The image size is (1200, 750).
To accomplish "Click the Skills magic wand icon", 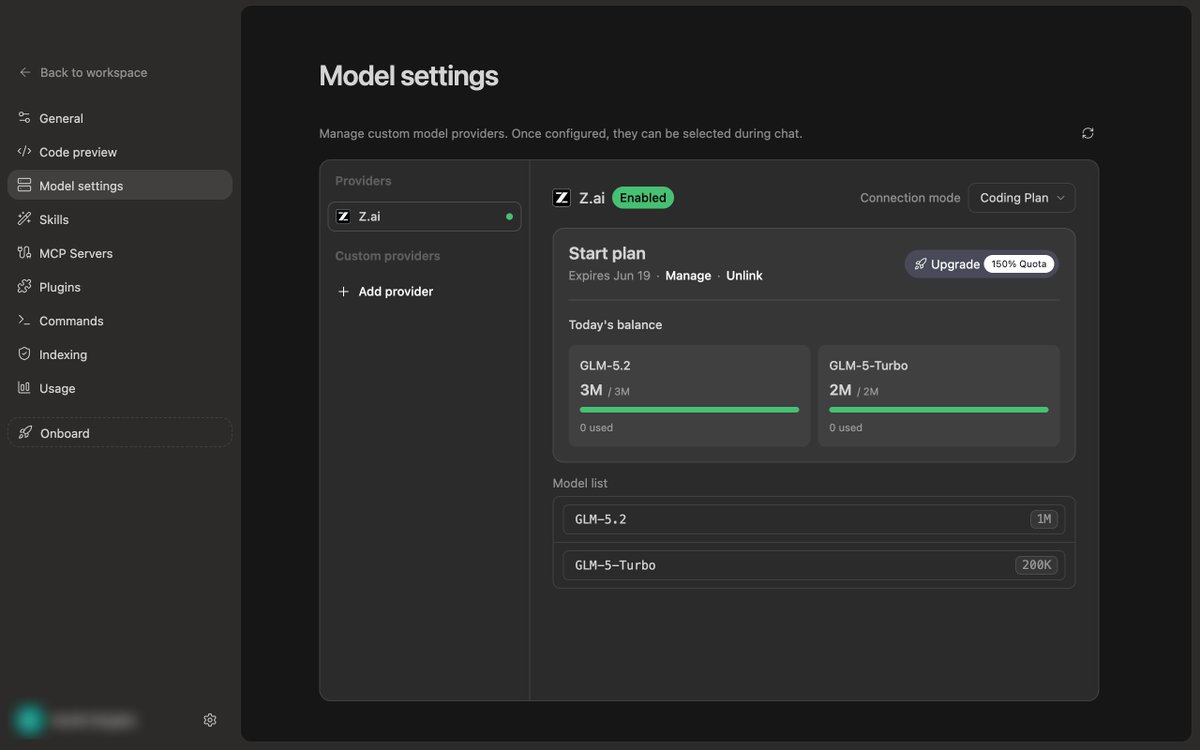I will coord(24,219).
